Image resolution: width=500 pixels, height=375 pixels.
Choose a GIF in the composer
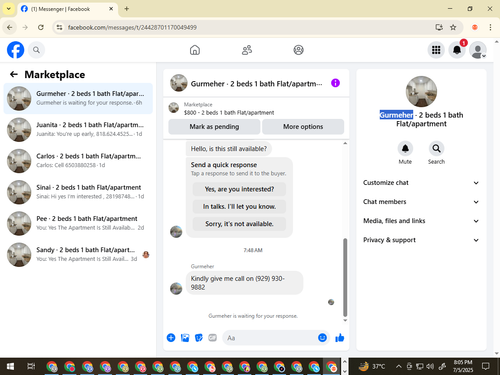(213, 338)
